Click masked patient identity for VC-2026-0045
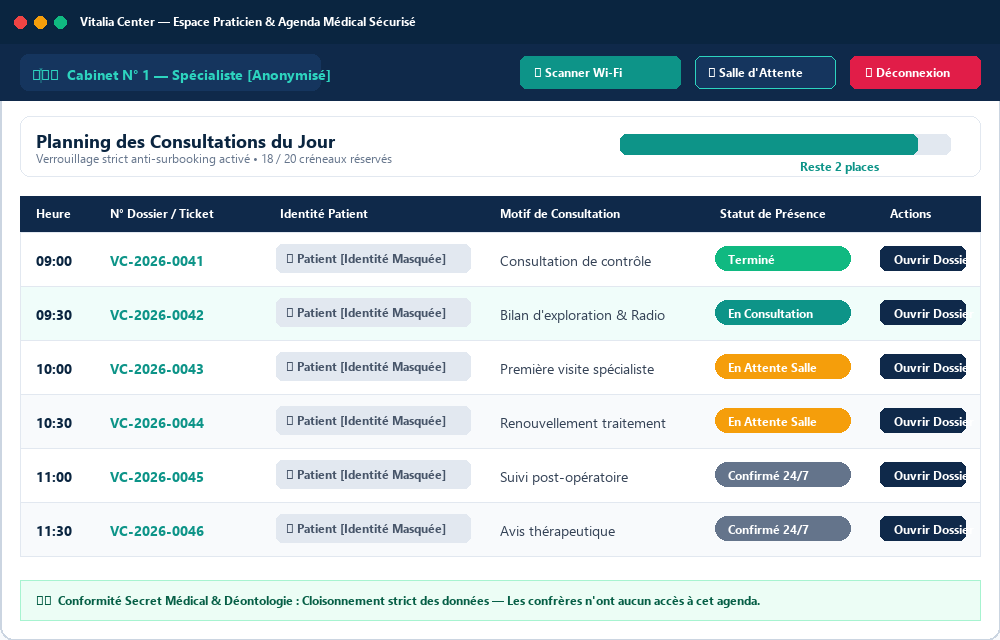This screenshot has width=1000, height=640. coord(373,475)
